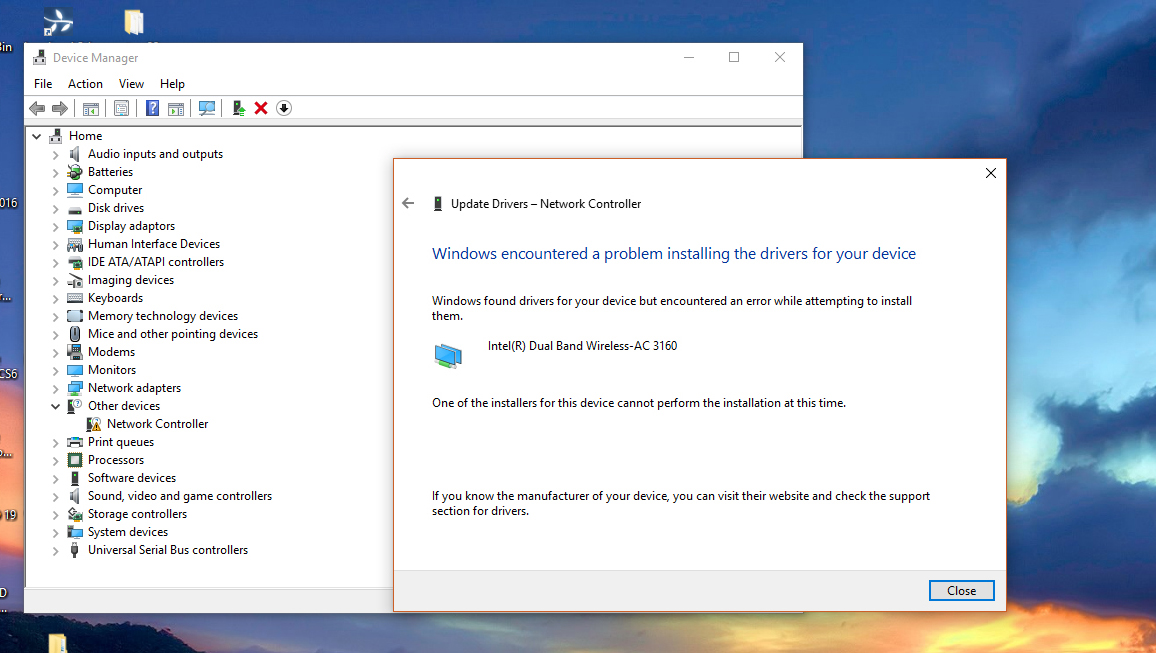Select the Software devices label
1156x653 pixels.
[132, 478]
